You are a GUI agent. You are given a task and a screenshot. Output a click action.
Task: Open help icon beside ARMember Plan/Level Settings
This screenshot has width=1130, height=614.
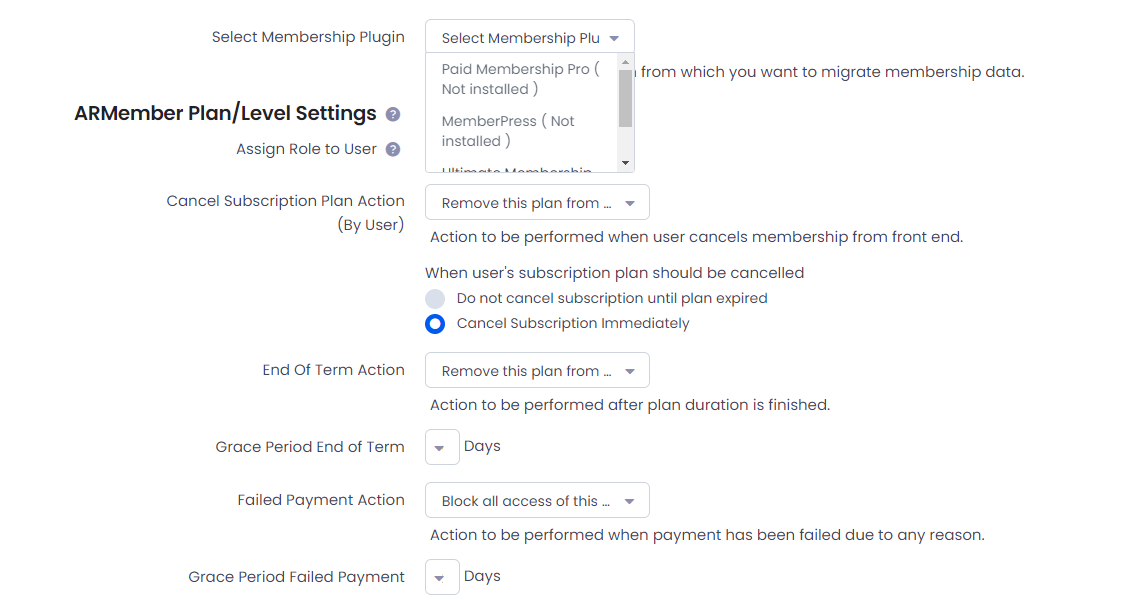pyautogui.click(x=393, y=114)
